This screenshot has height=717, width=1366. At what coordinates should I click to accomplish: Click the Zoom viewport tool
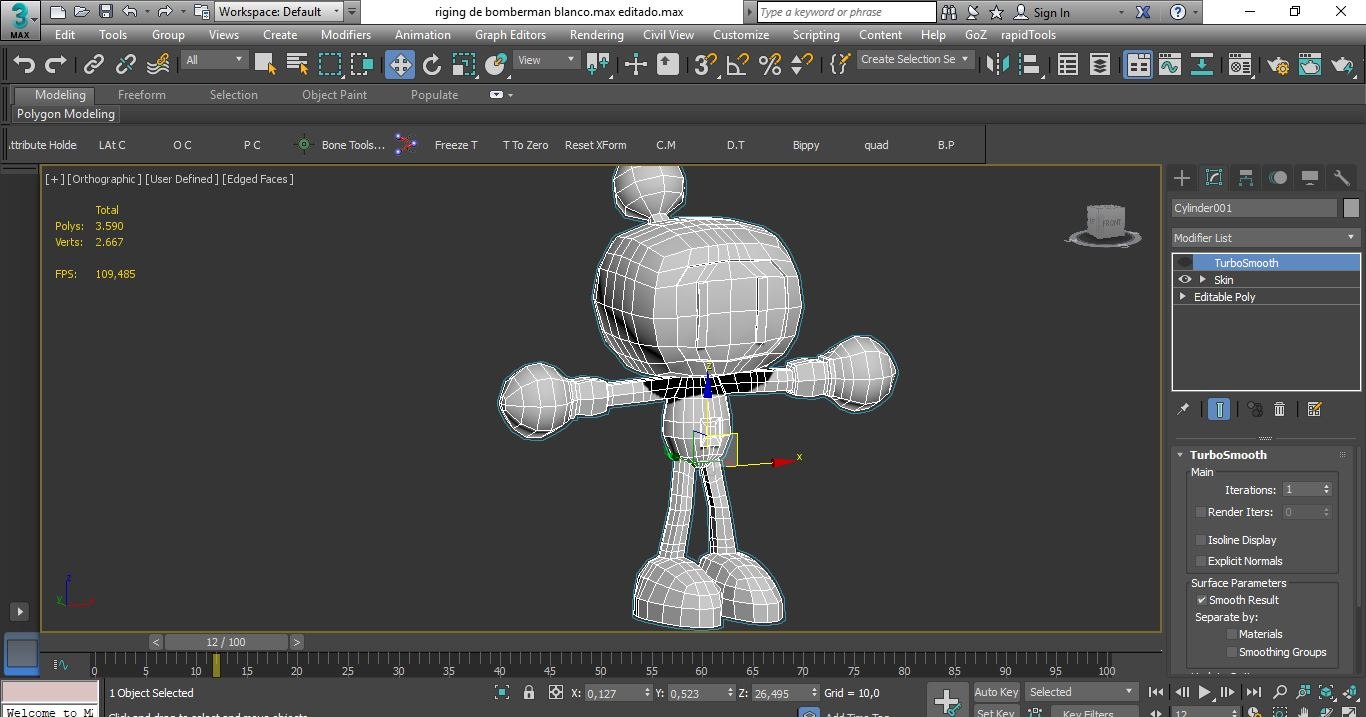coord(1280,692)
